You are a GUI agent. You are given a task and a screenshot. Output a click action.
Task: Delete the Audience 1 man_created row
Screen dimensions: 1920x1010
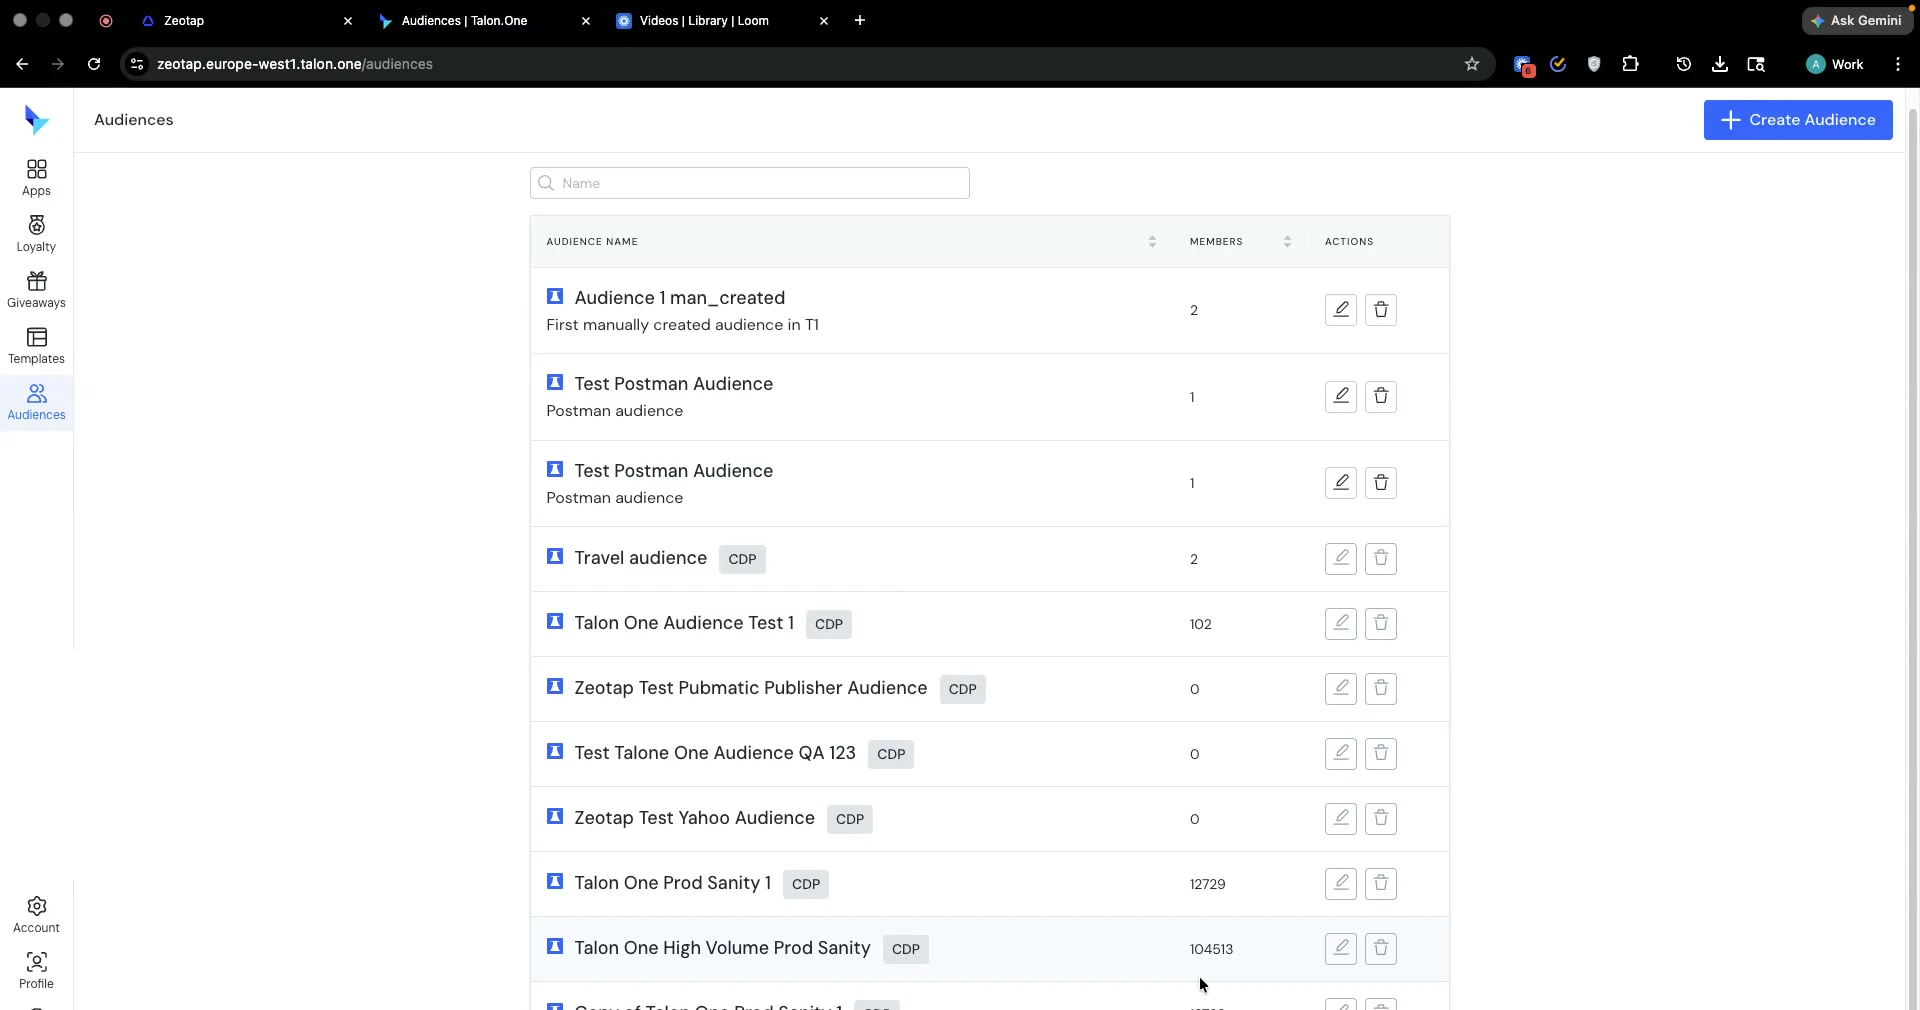(1381, 310)
